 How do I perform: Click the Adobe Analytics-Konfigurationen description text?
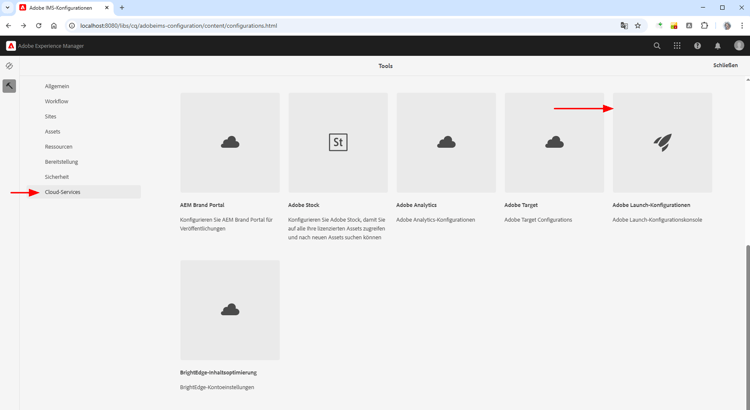coord(435,220)
